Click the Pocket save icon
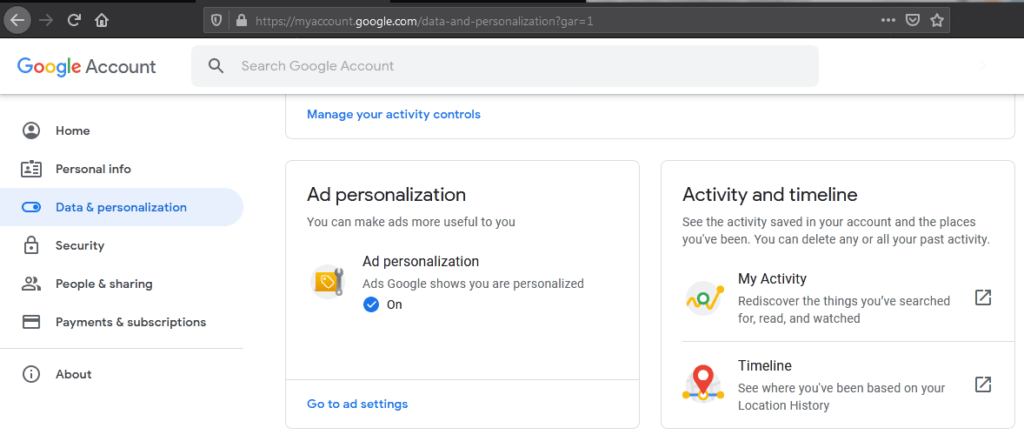This screenshot has height=448, width=1024. (x=913, y=20)
